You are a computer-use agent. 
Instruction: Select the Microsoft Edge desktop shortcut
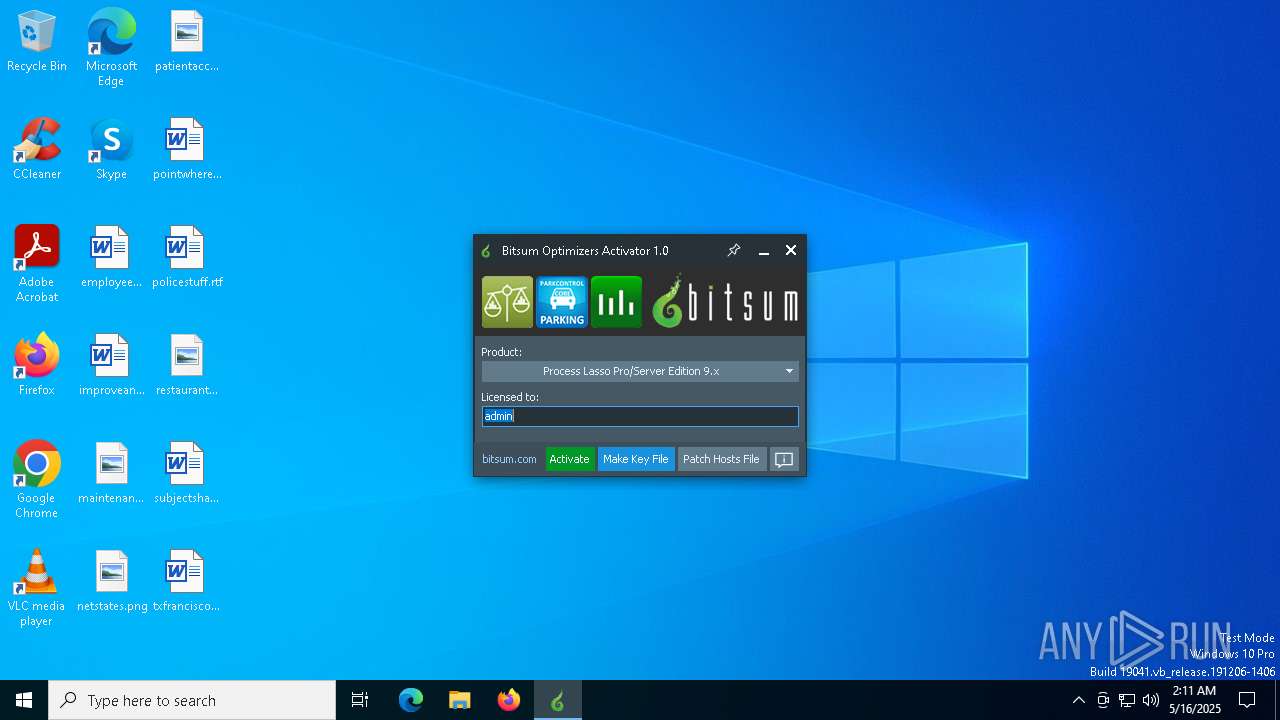click(111, 48)
